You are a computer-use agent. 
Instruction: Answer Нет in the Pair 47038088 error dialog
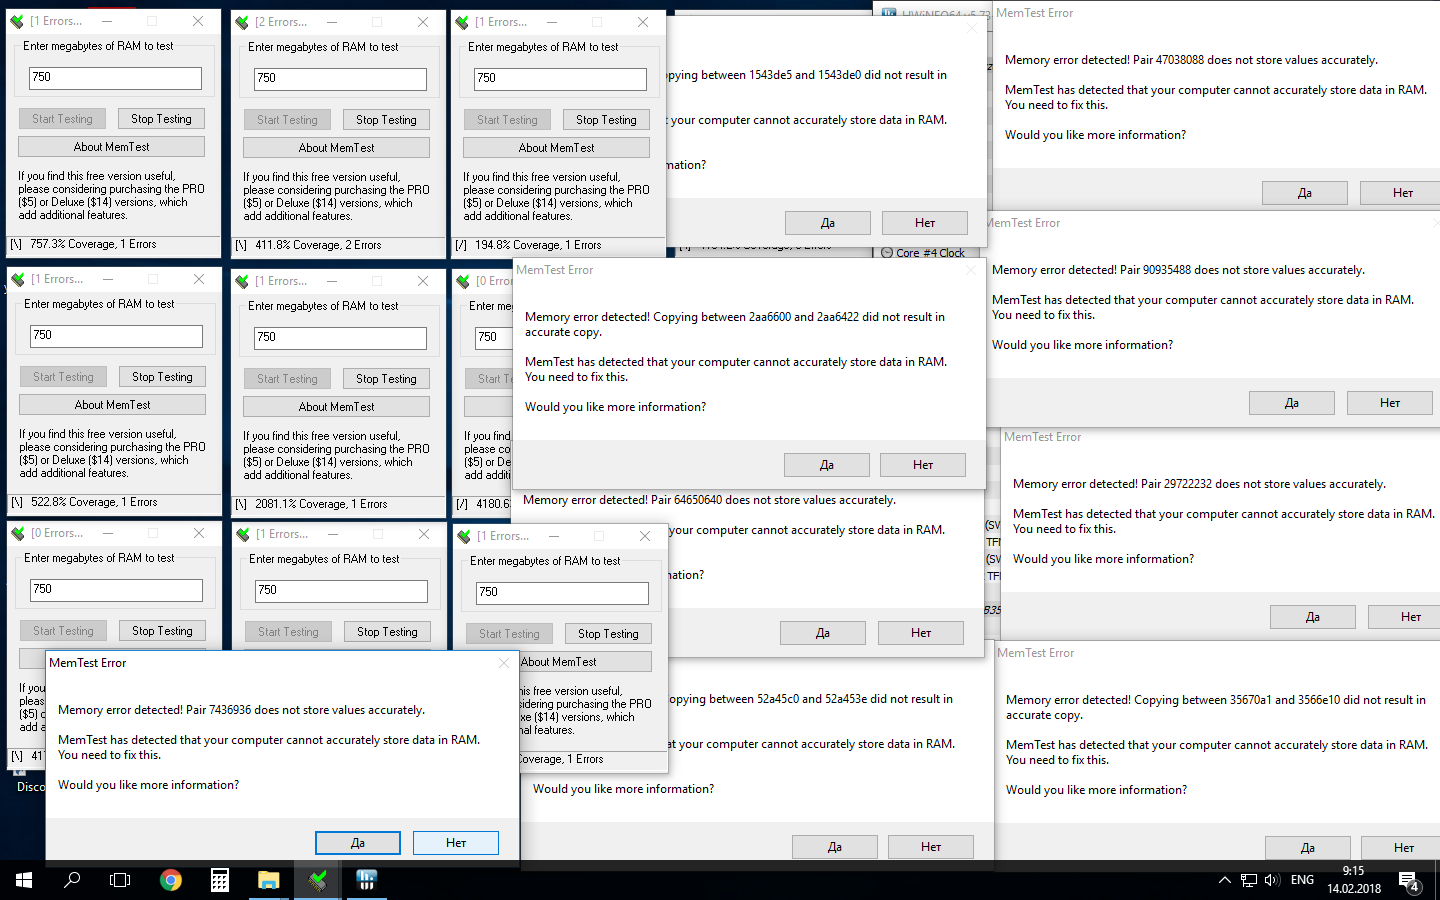[1403, 193]
